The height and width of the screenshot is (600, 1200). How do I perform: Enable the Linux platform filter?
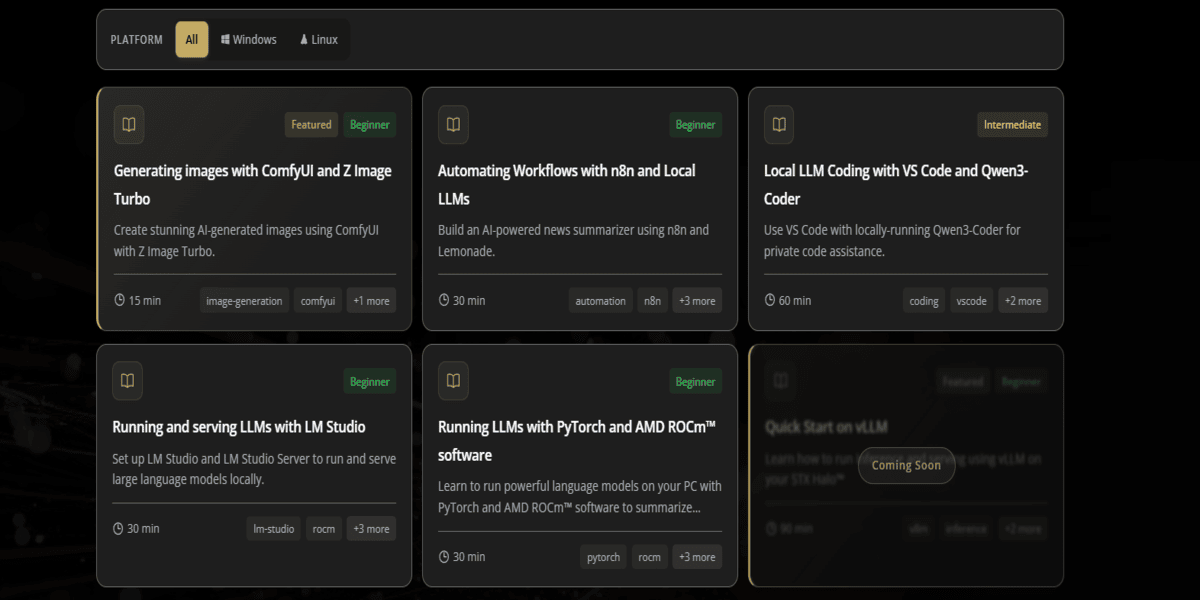click(317, 39)
